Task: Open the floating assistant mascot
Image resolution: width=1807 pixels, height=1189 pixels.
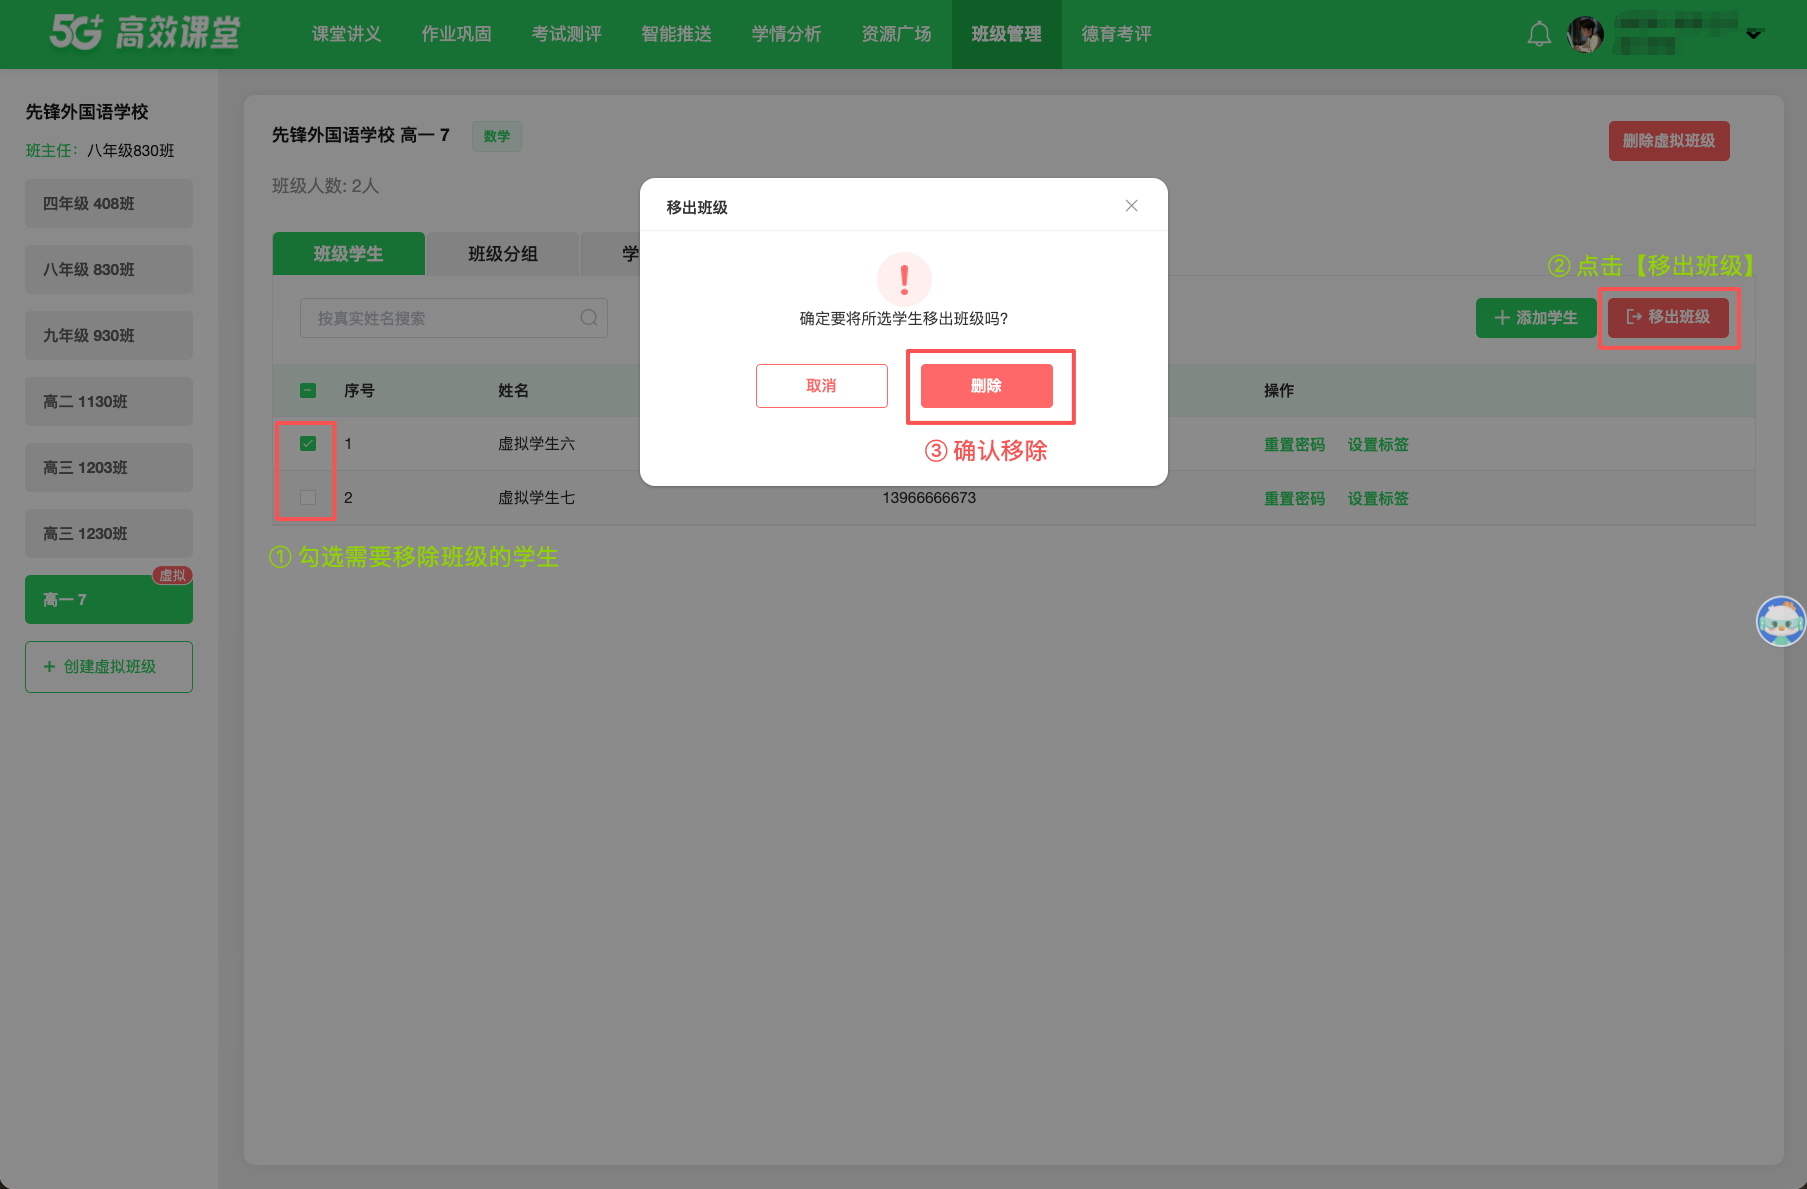Action: point(1781,621)
